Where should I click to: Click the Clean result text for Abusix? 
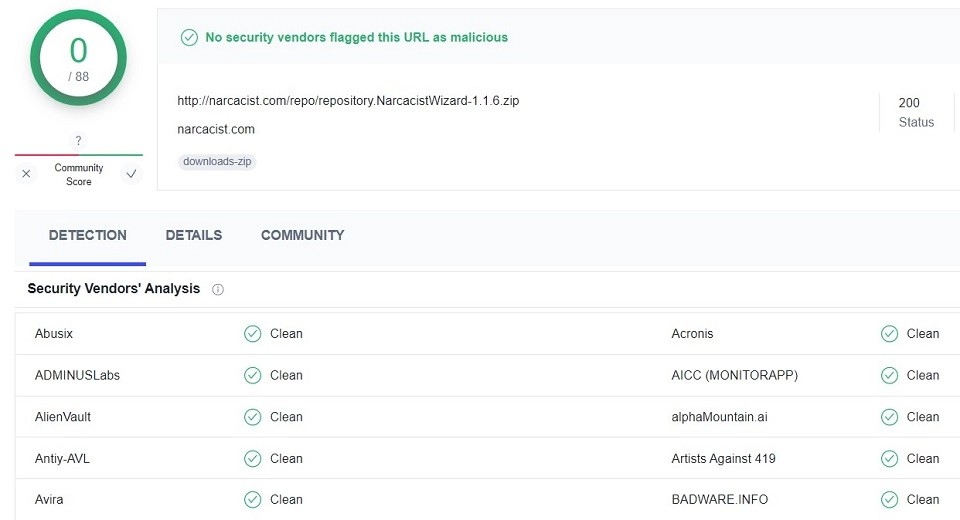[x=286, y=334]
